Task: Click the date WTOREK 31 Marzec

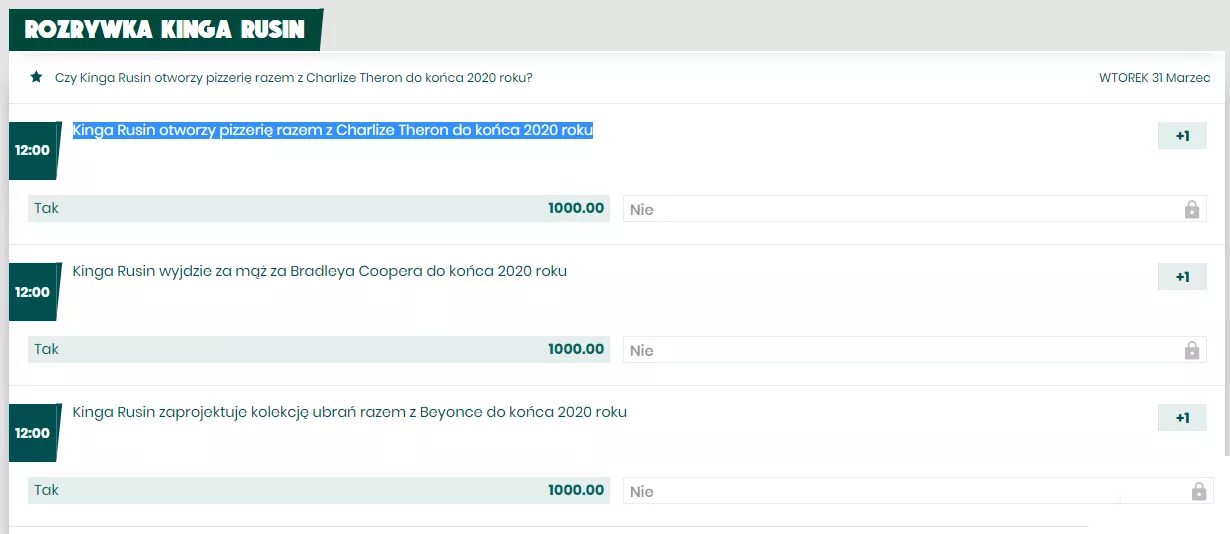Action: pyautogui.click(x=1154, y=78)
